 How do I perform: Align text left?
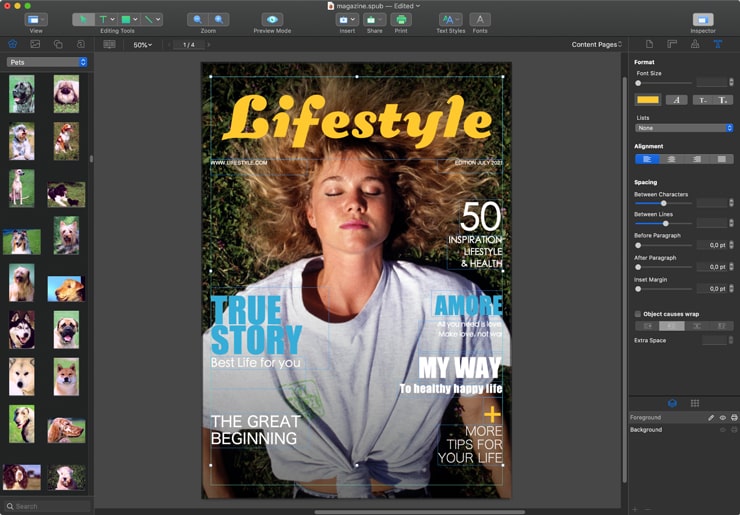tap(648, 159)
